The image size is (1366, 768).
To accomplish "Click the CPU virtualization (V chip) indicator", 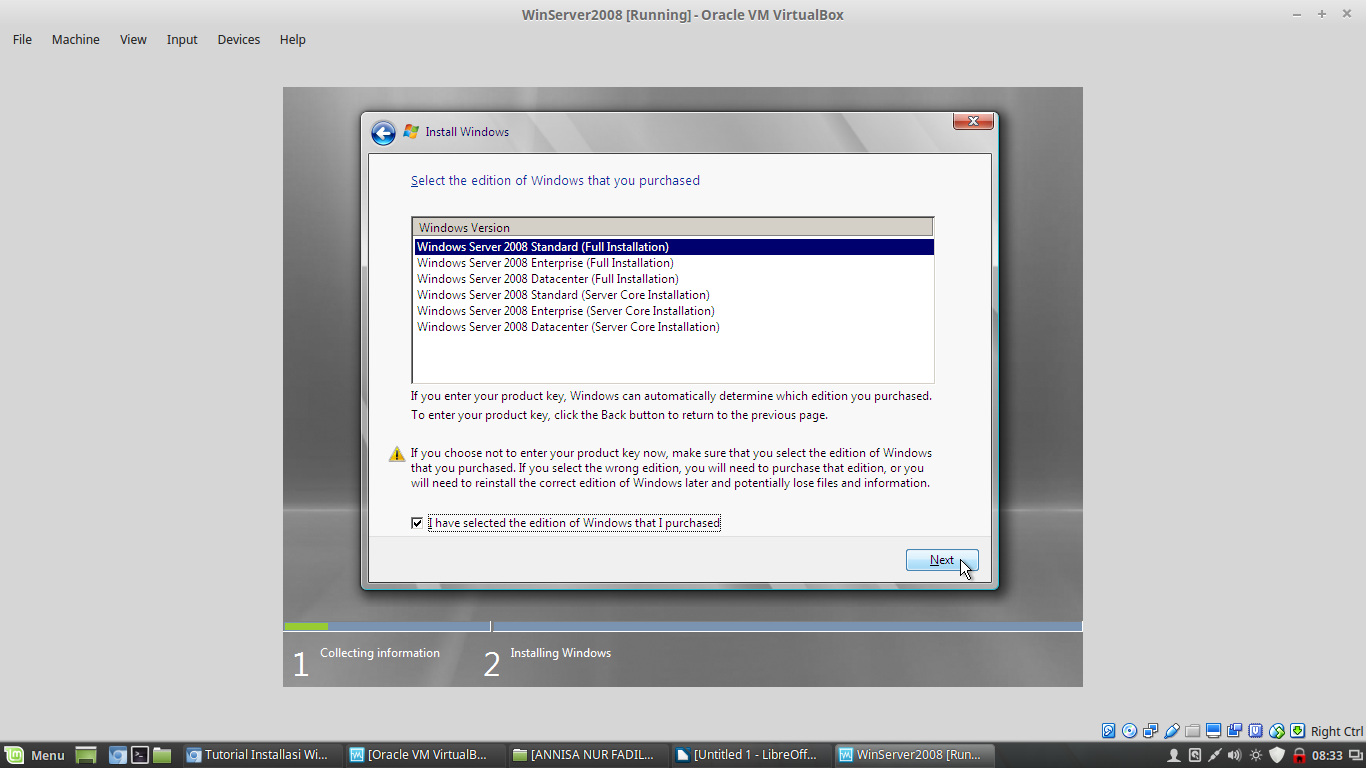I will 1255,731.
